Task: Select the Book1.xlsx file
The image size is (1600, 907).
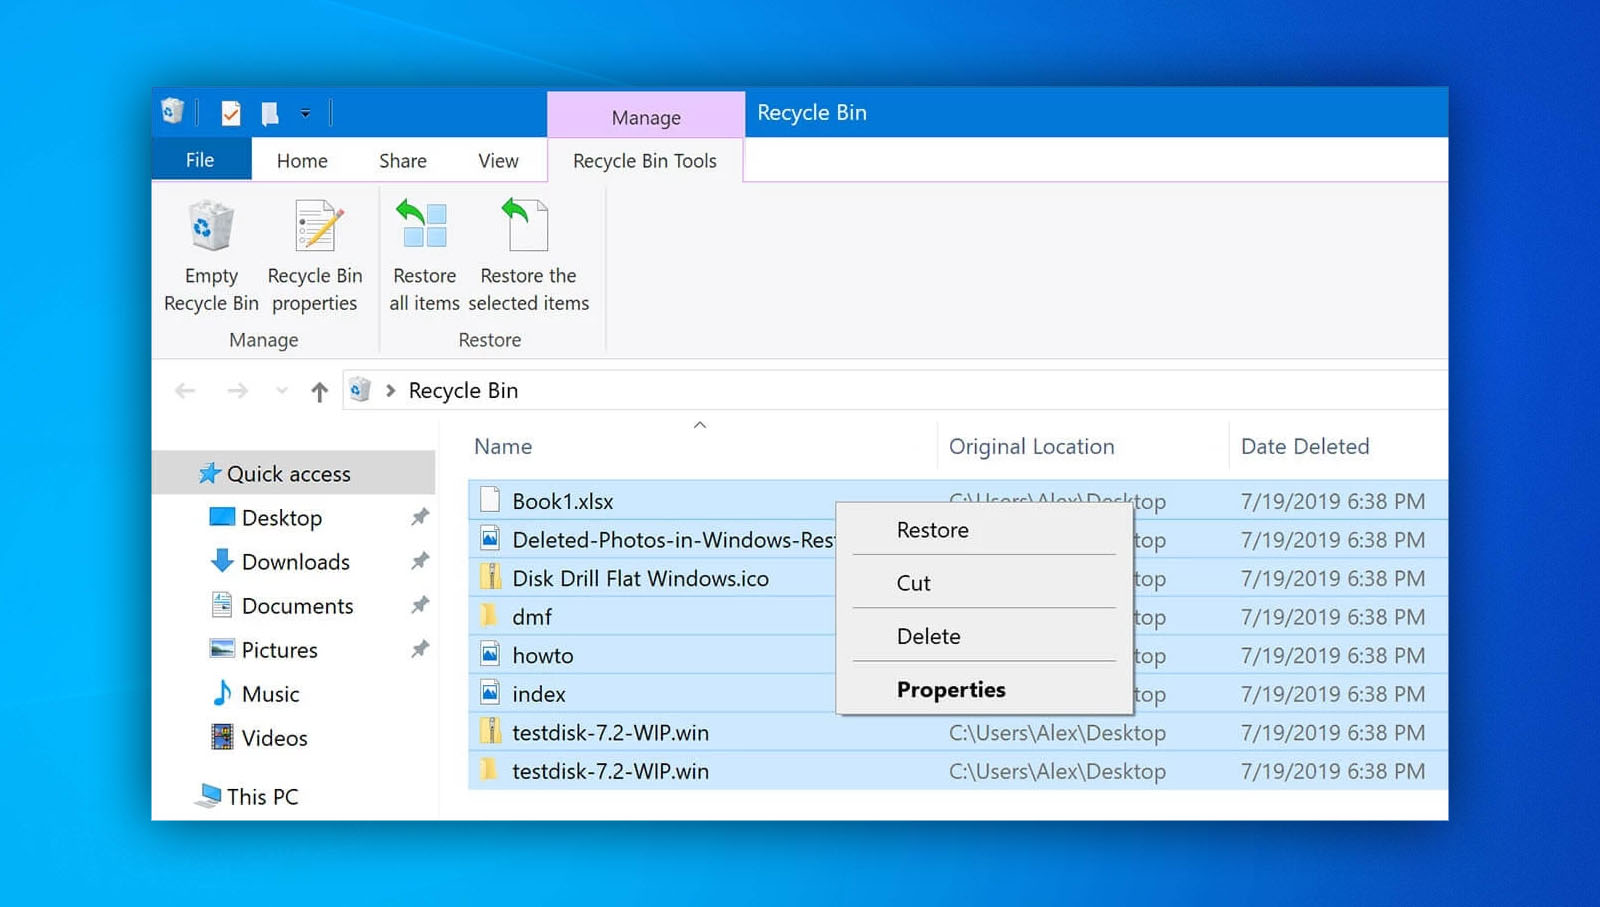Action: 563,501
